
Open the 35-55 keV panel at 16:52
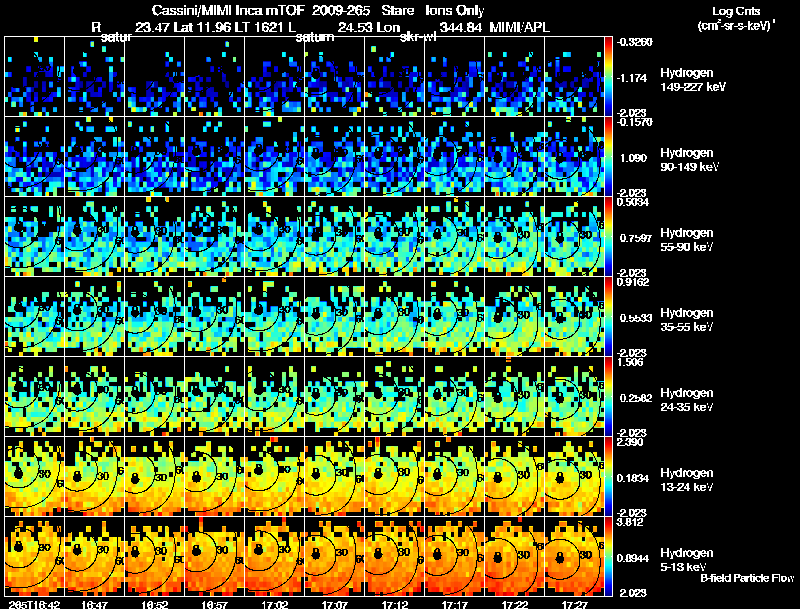[154, 317]
